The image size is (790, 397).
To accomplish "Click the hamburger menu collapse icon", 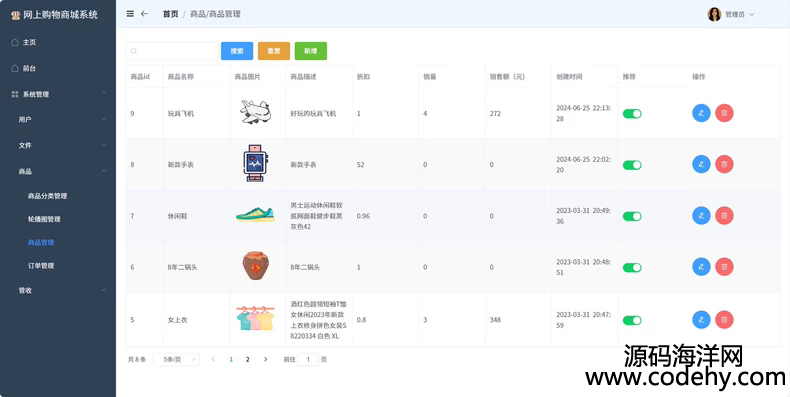I will click(x=130, y=14).
